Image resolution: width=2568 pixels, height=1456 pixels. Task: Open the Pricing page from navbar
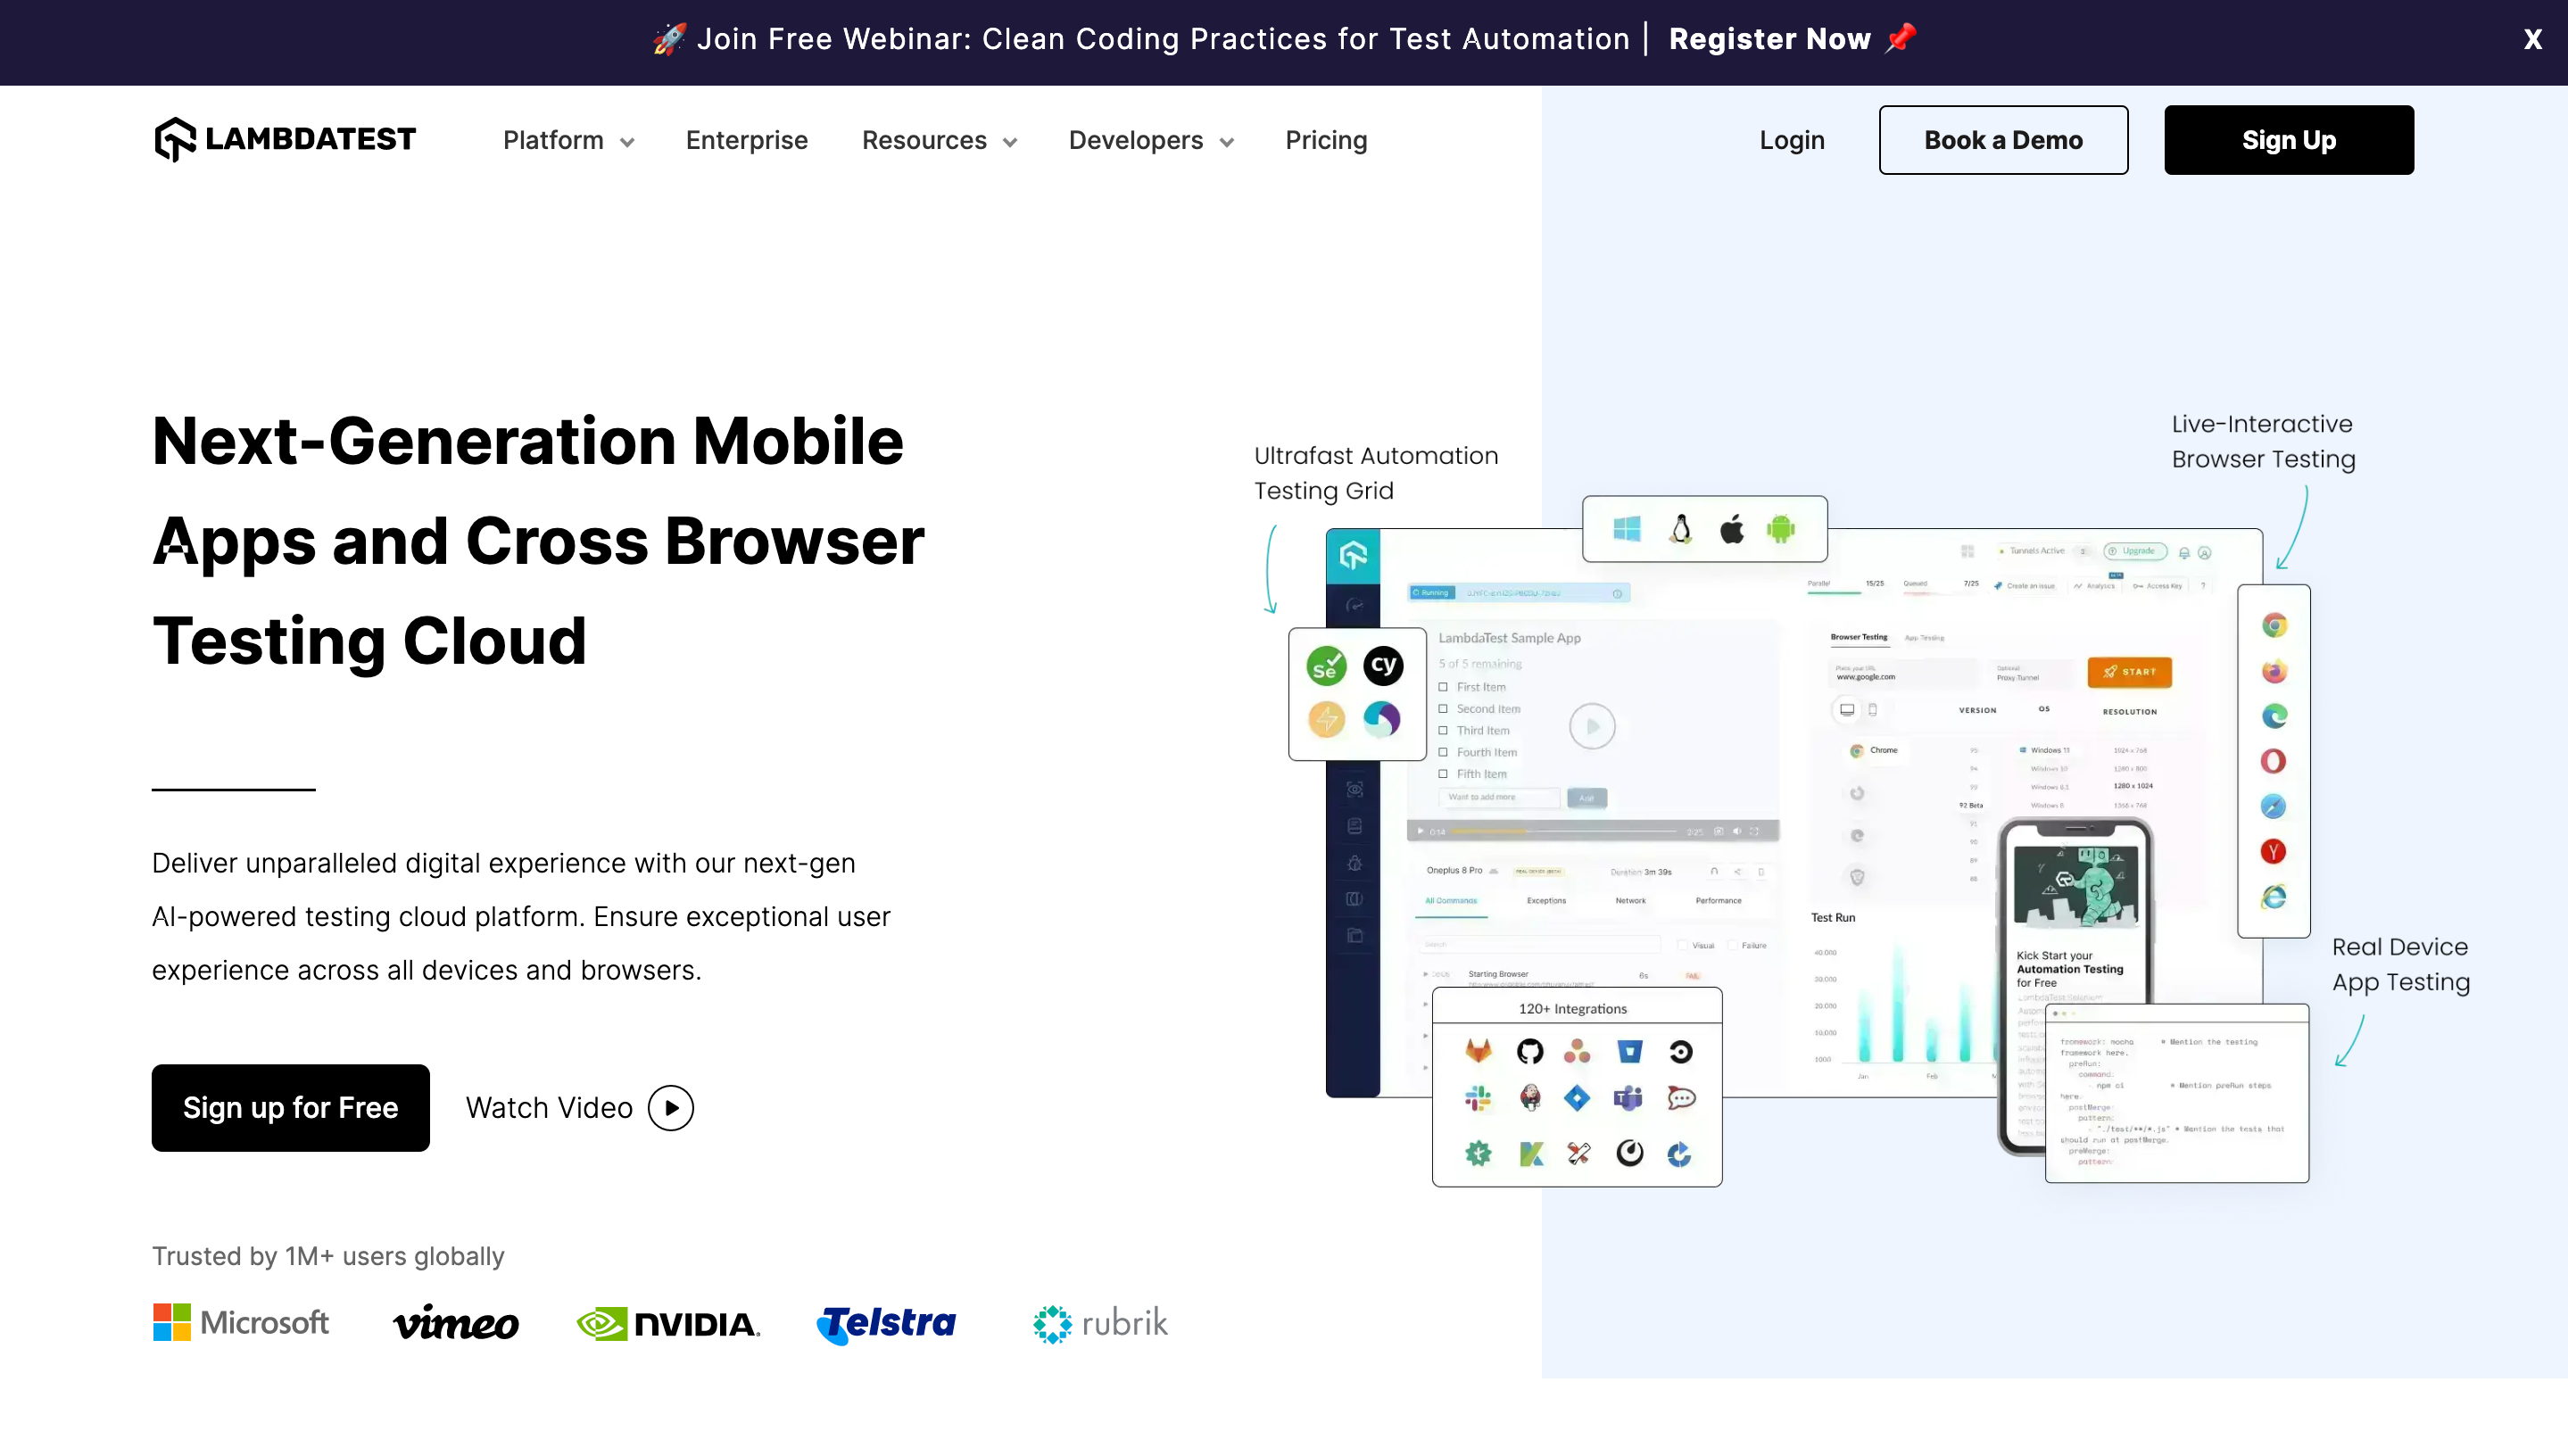1326,141
